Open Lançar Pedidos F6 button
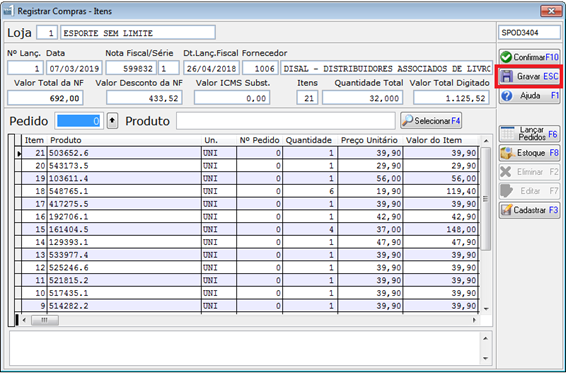 [x=529, y=134]
